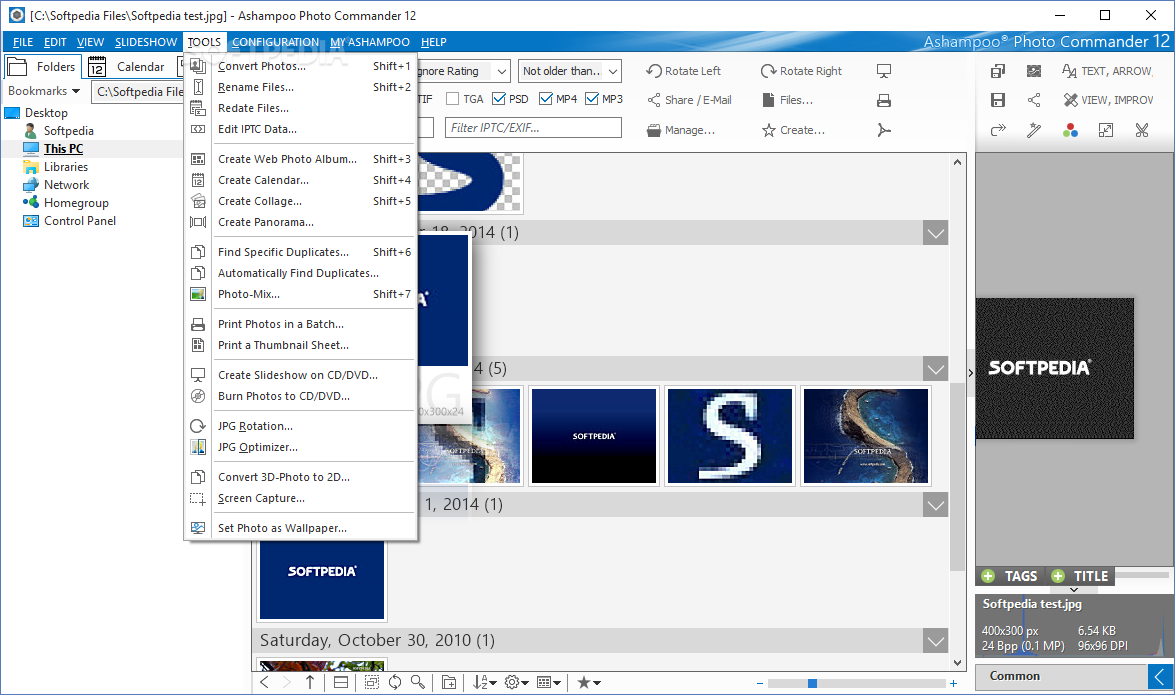Select the scissors cut icon
Viewport: 1175px width, 695px height.
(1142, 130)
